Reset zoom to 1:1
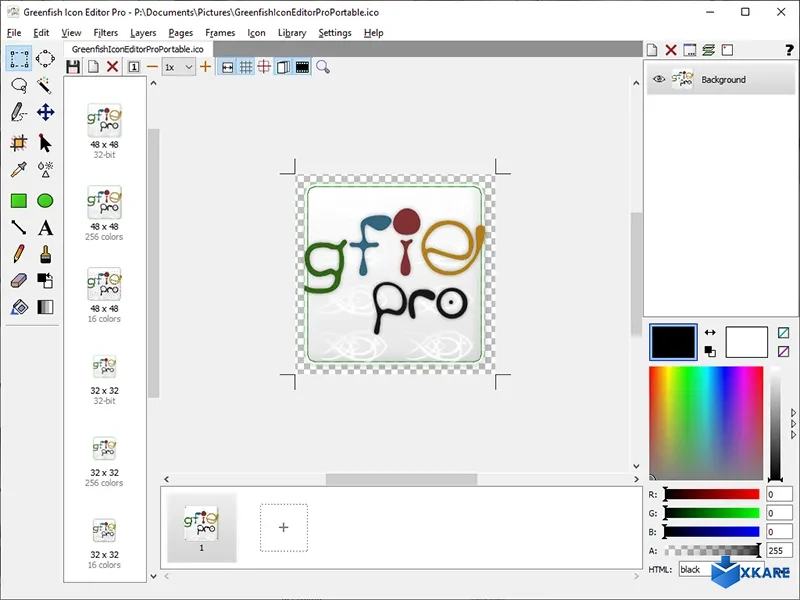Screen dimensions: 800x600 click(134, 67)
